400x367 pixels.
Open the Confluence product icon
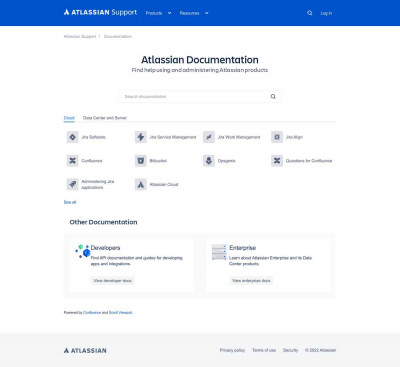click(x=72, y=161)
